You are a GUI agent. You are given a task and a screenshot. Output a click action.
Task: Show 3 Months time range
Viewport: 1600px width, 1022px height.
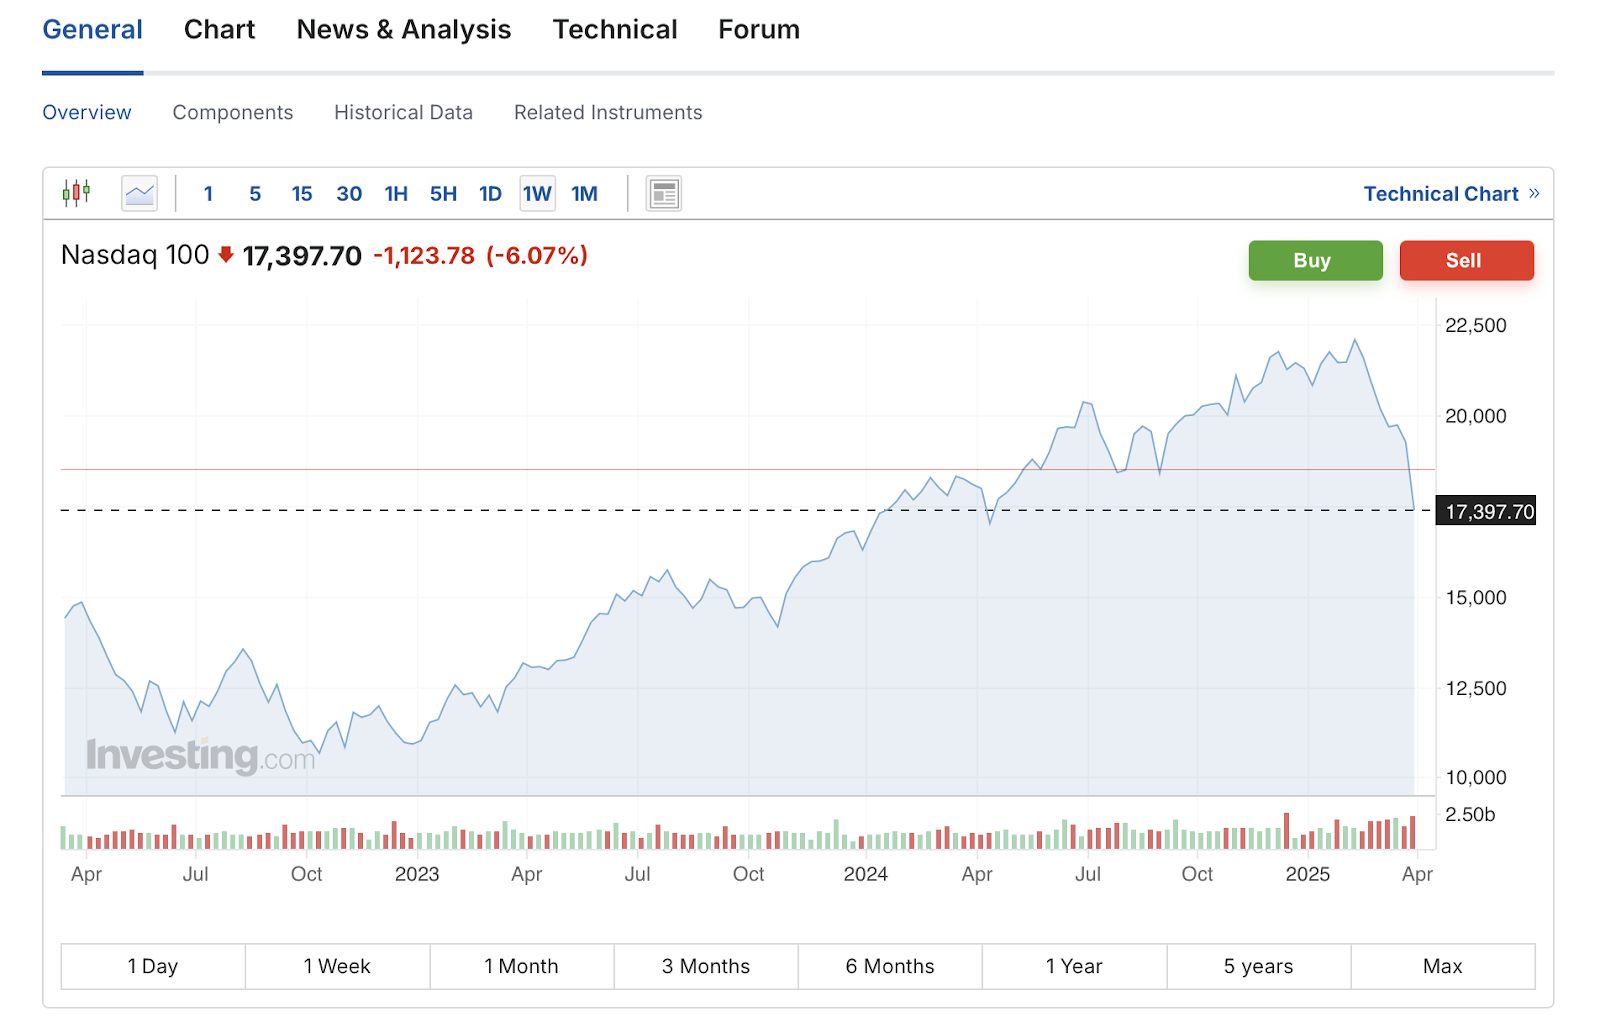click(x=706, y=966)
